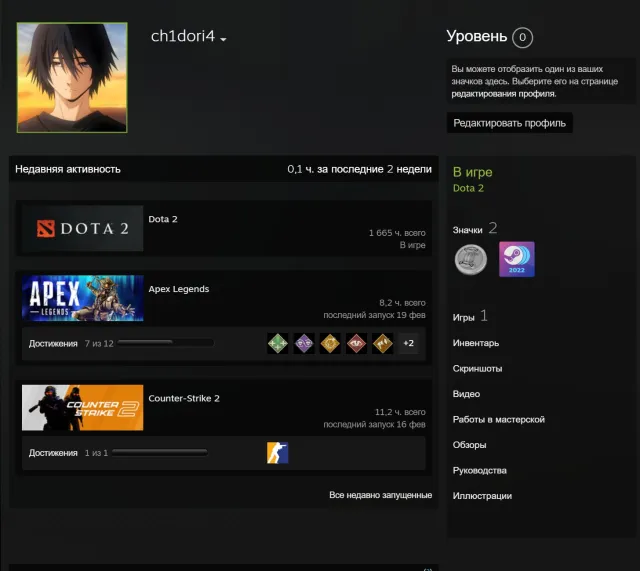This screenshot has height=571, width=640.
Task: Click the purple Apex Legends achievement icon
Action: 304,343
